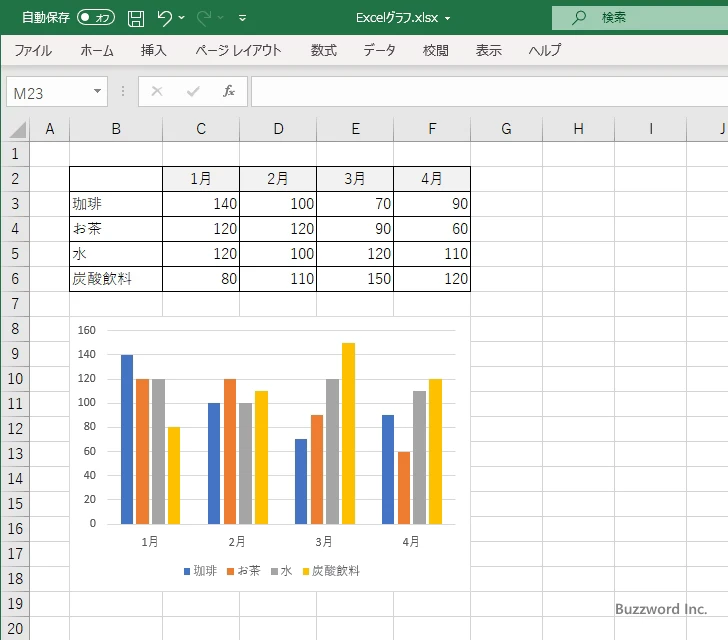Click the grayed-out Redo icon

click(204, 18)
